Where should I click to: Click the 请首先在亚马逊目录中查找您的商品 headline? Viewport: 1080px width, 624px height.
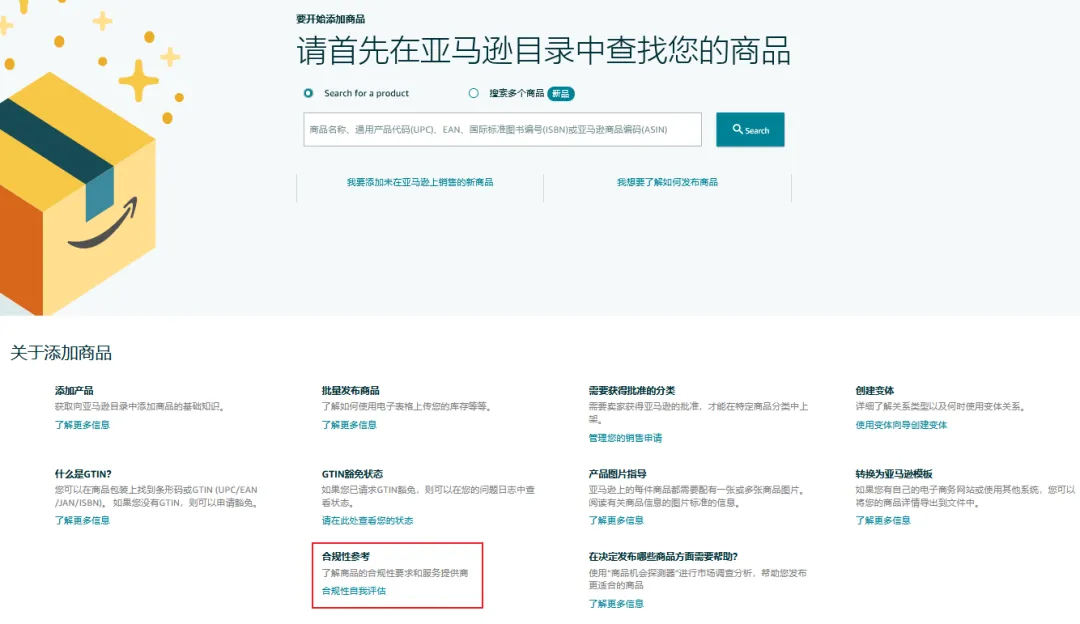pyautogui.click(x=543, y=51)
